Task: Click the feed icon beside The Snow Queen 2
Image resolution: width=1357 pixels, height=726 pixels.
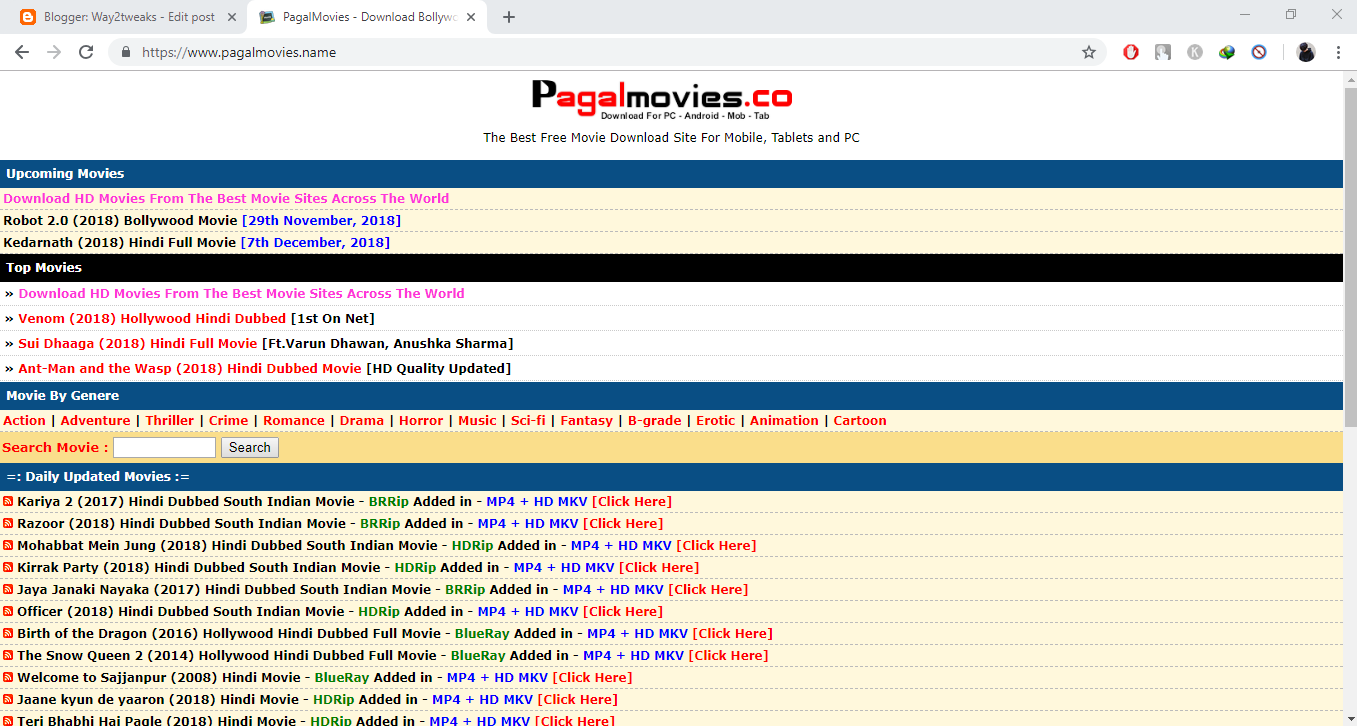Action: (x=8, y=655)
